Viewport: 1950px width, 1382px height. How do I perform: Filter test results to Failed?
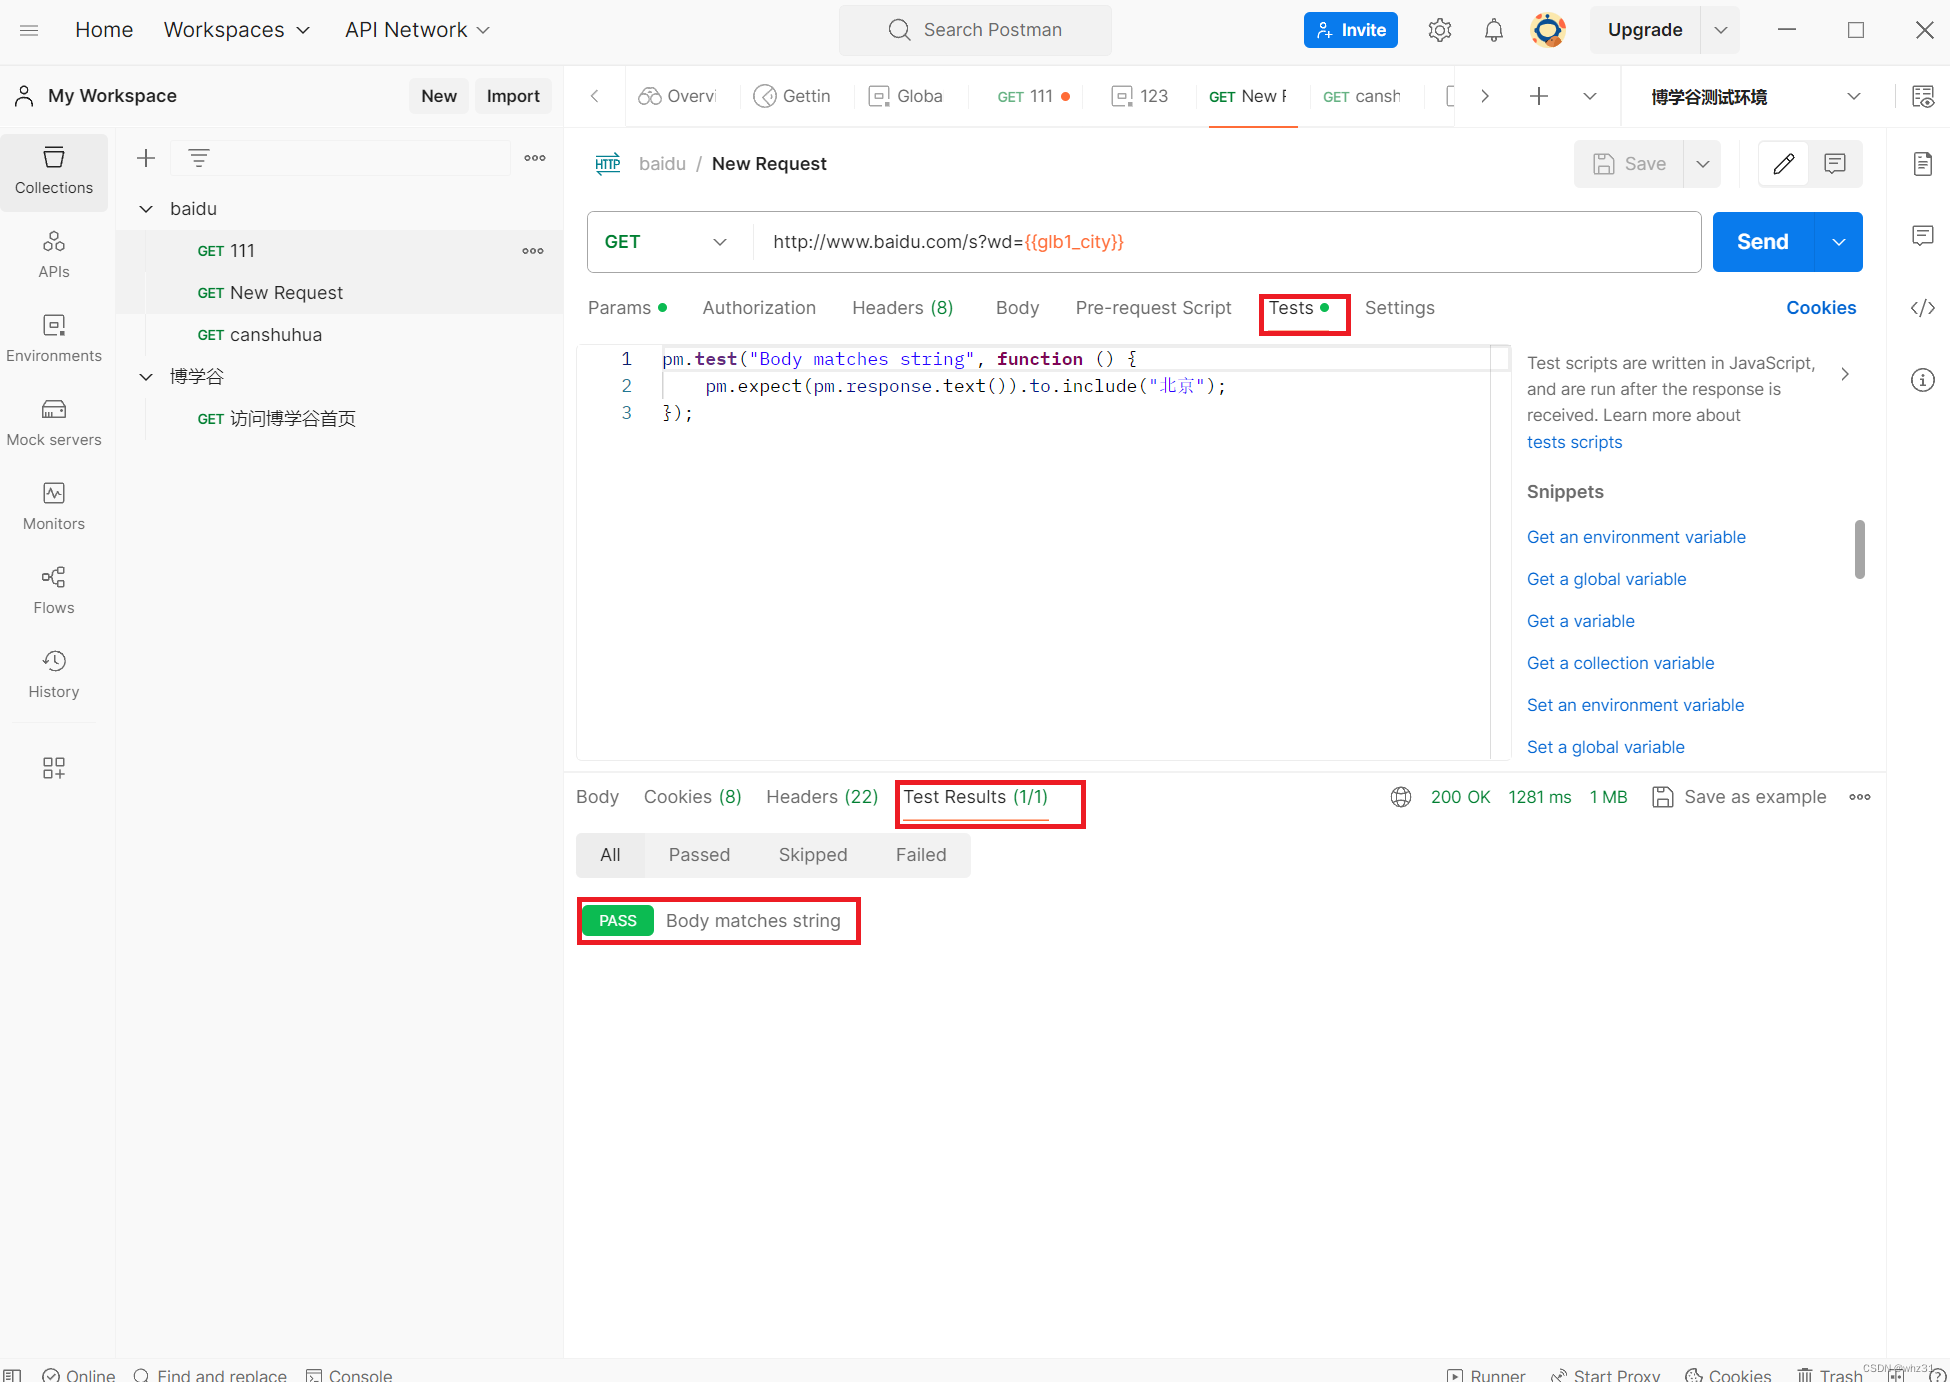point(920,855)
